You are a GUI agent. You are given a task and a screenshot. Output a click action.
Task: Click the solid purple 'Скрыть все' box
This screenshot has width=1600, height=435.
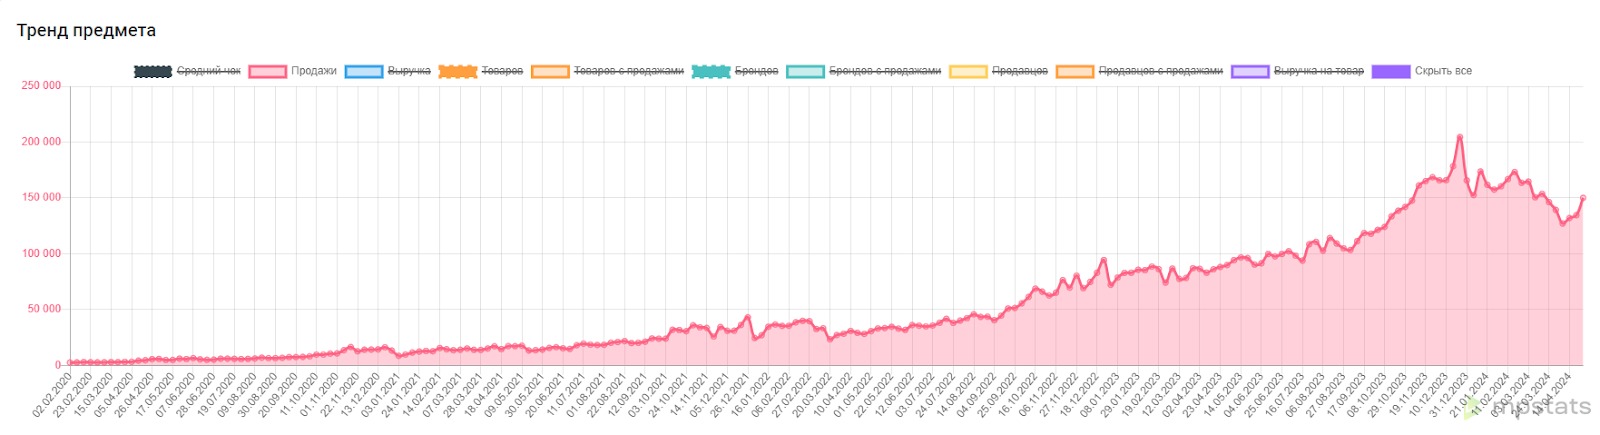1391,71
